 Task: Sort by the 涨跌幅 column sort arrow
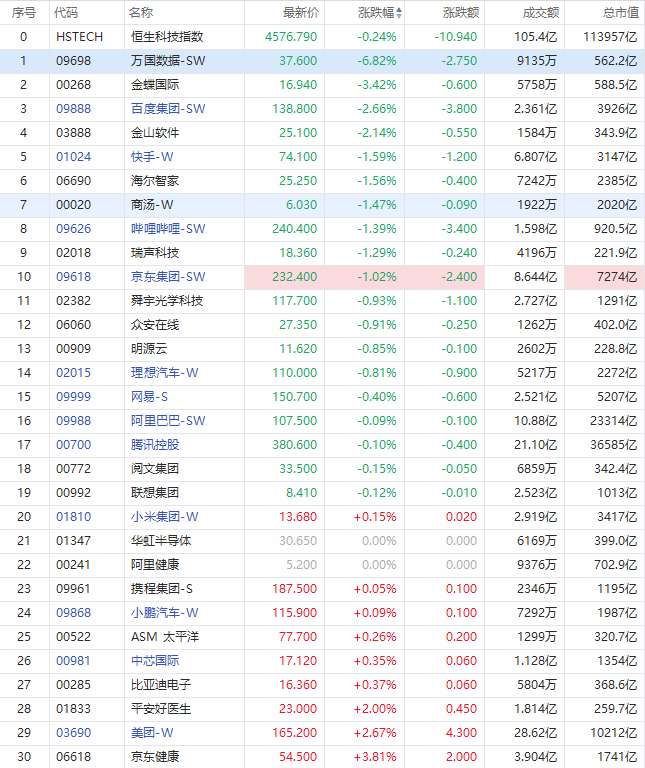[399, 13]
